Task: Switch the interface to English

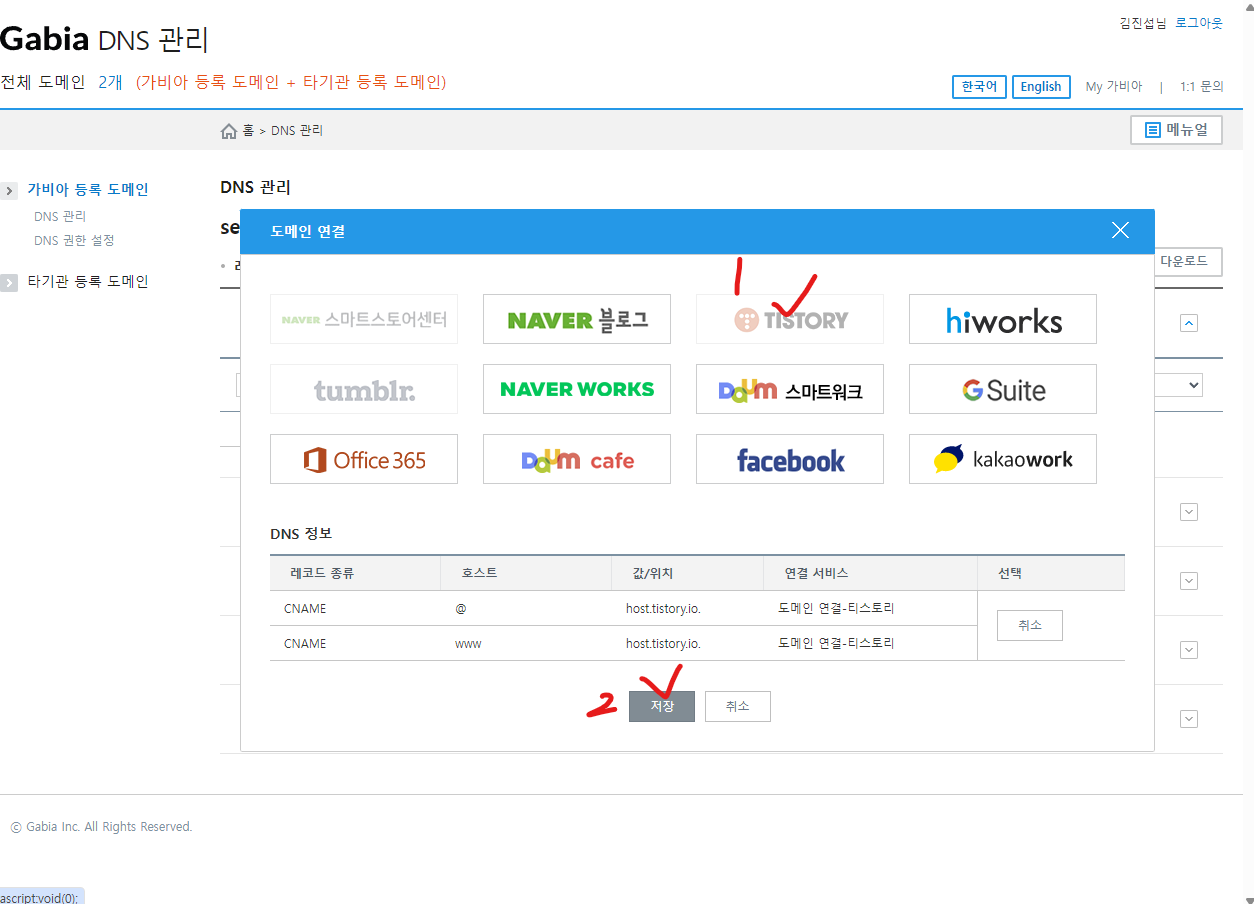Action: coord(1041,86)
